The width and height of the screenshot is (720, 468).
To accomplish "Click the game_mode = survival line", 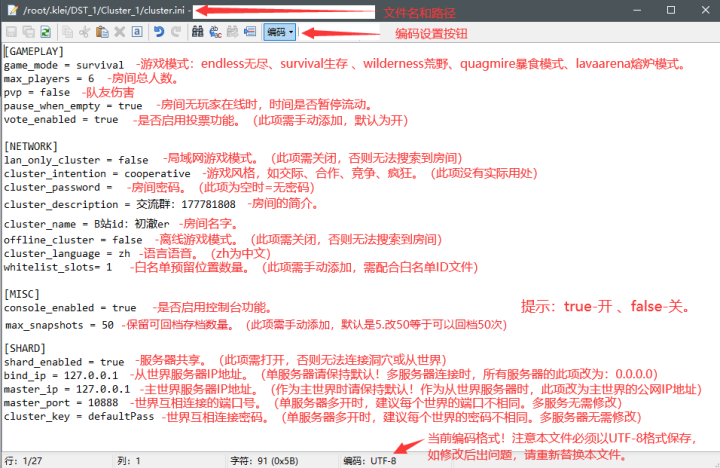I will coord(64,65).
